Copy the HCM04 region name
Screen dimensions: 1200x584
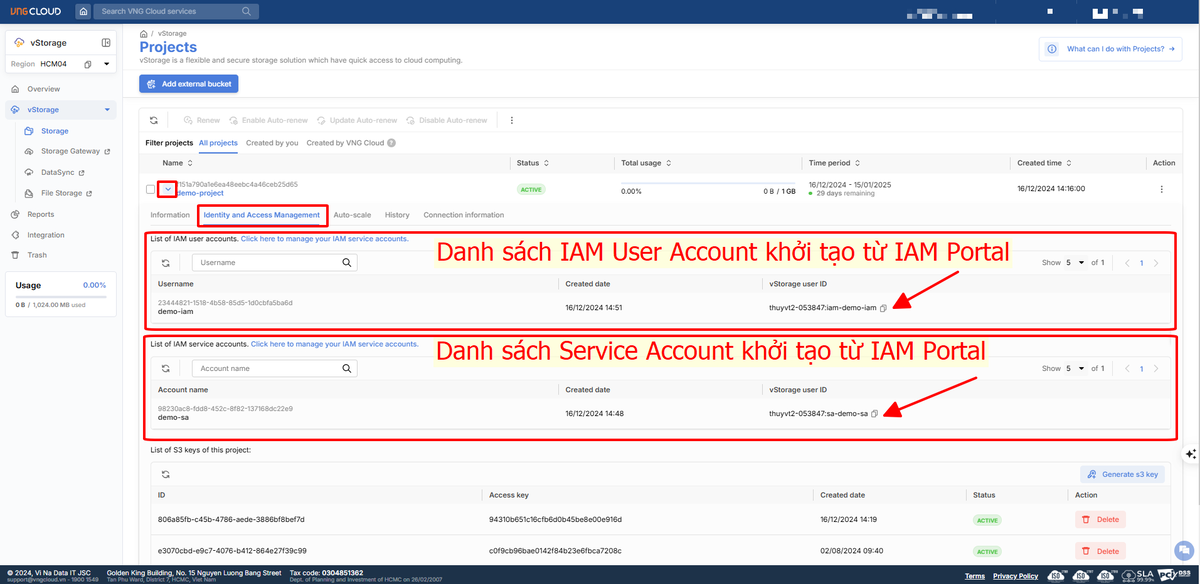pyautogui.click(x=88, y=64)
